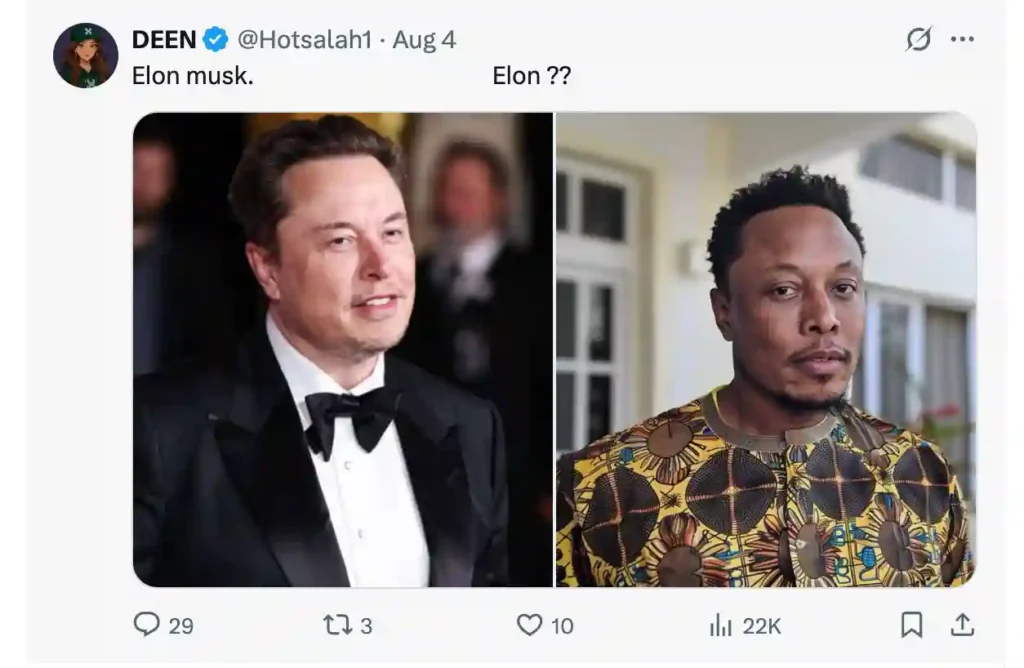This screenshot has height=668, width=1024.
Task: Click the 29 replies count
Action: [181, 626]
